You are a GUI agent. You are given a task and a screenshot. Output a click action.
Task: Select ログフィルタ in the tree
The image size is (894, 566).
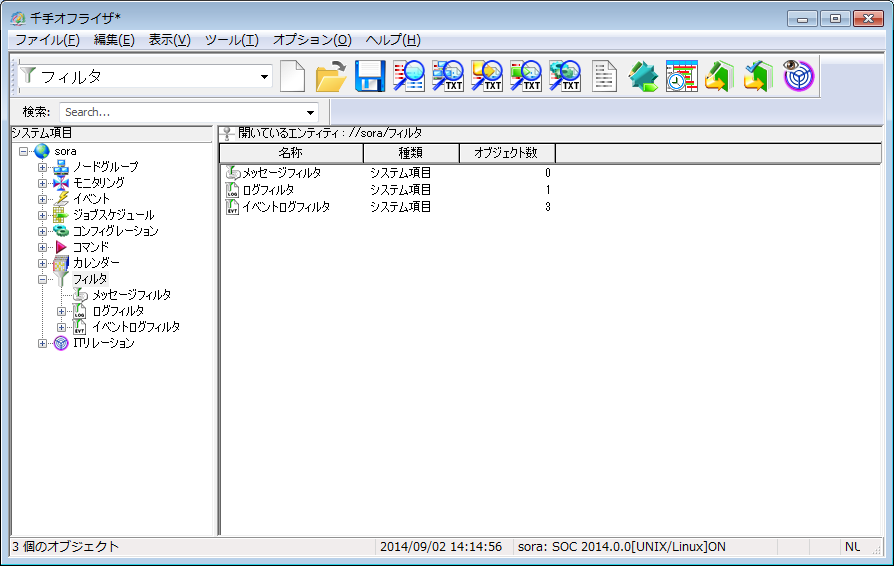[x=118, y=311]
